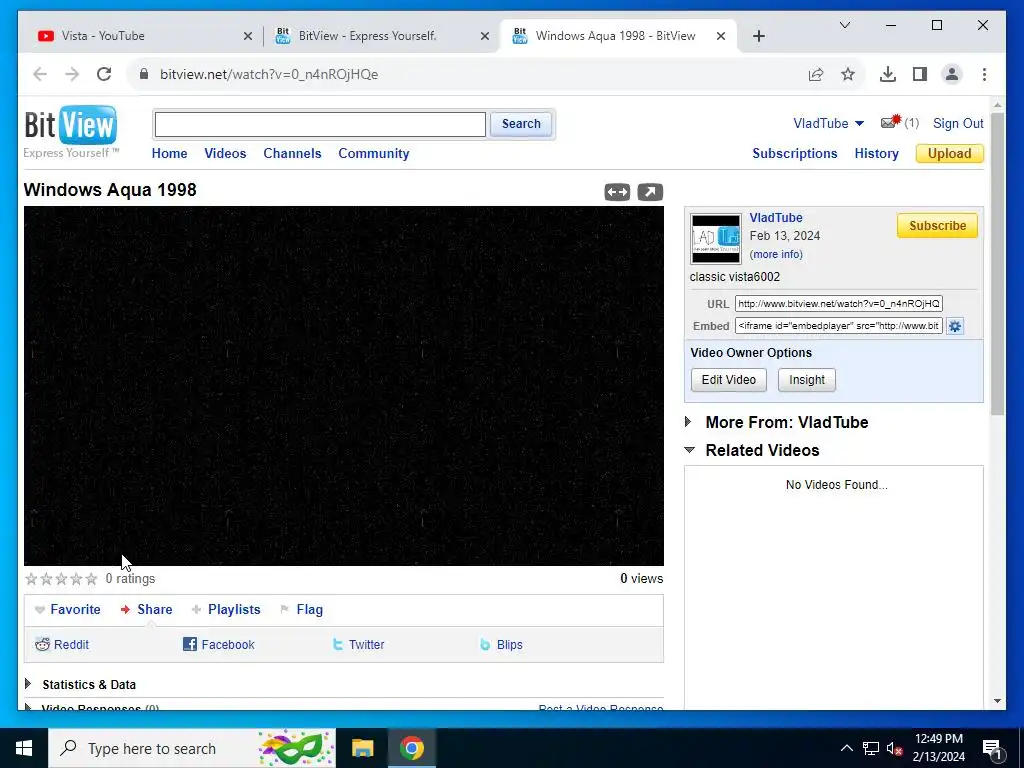Viewport: 1024px width, 768px height.
Task: Click the Favorite heart option
Action: pyautogui.click(x=68, y=609)
